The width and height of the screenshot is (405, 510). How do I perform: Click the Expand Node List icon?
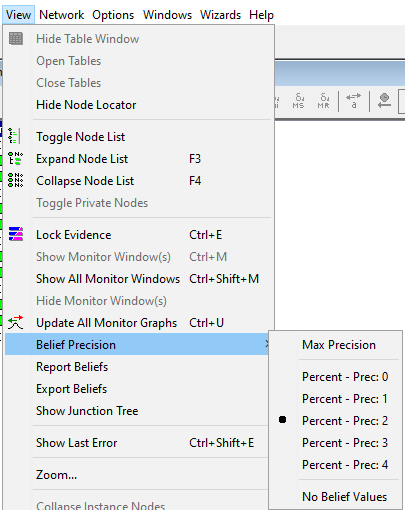click(x=16, y=158)
